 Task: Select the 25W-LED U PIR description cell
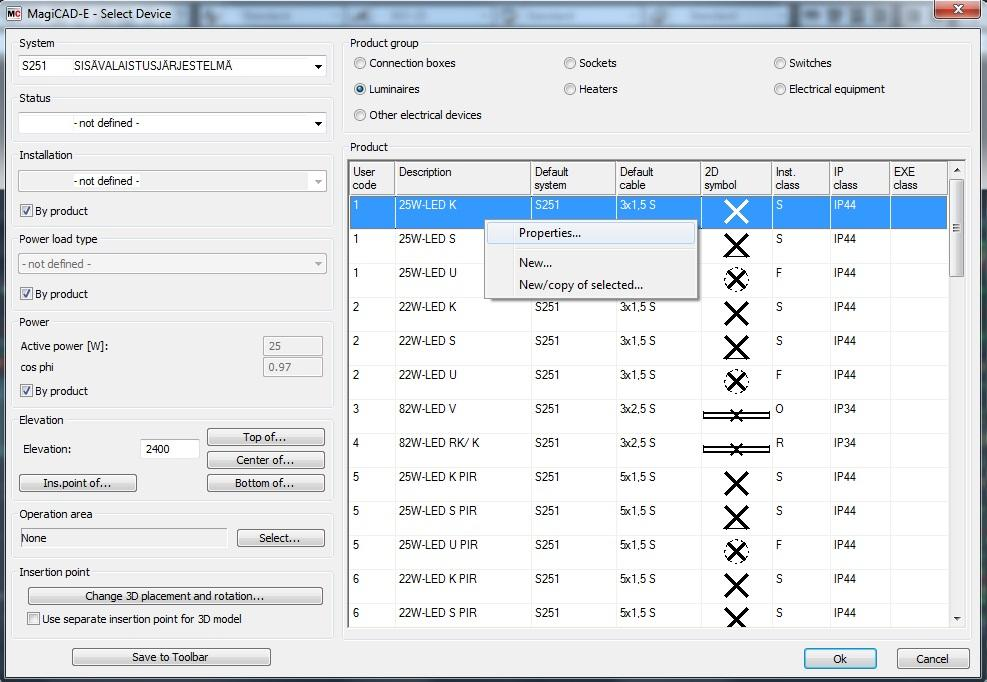(463, 552)
